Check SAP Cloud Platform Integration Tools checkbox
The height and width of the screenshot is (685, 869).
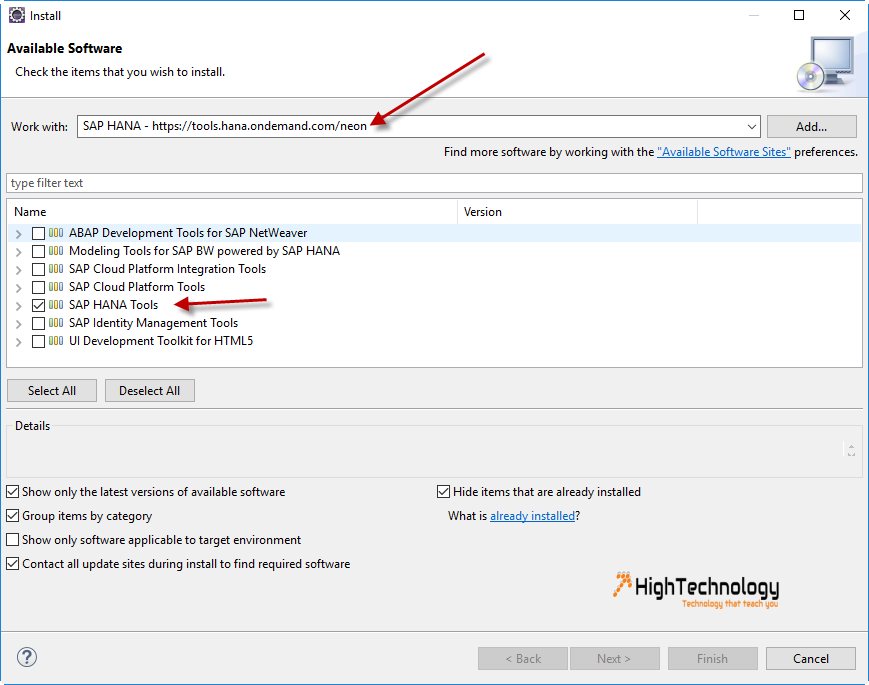point(38,269)
